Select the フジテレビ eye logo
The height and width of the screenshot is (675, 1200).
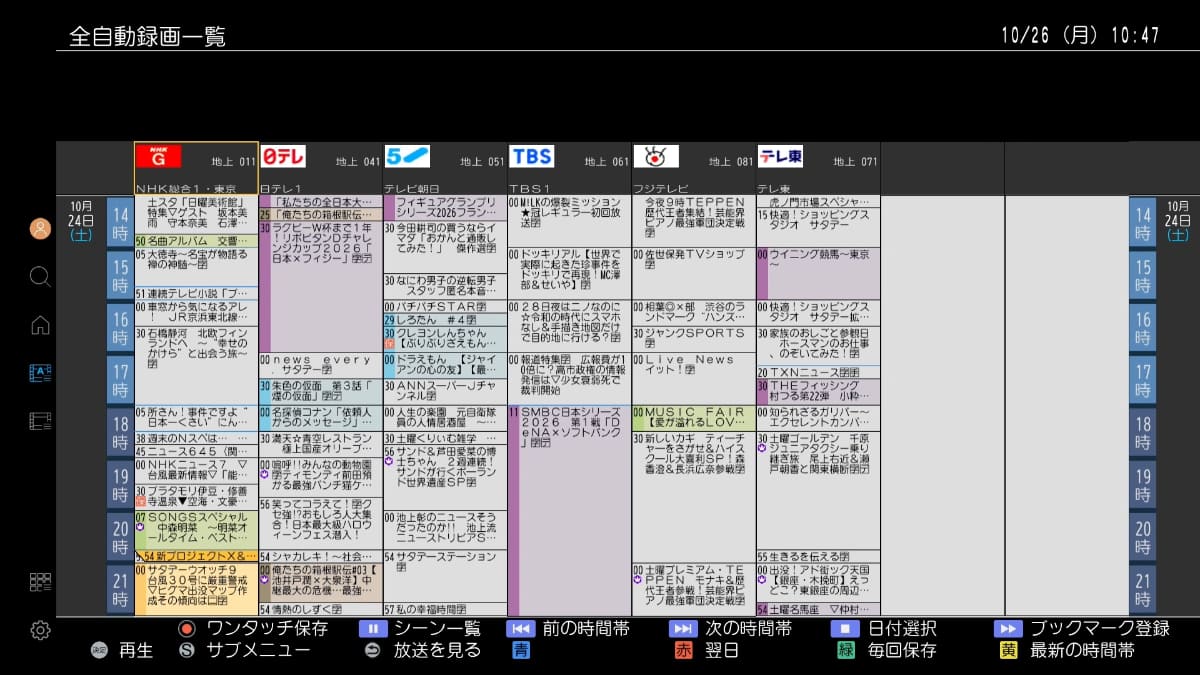click(x=656, y=156)
